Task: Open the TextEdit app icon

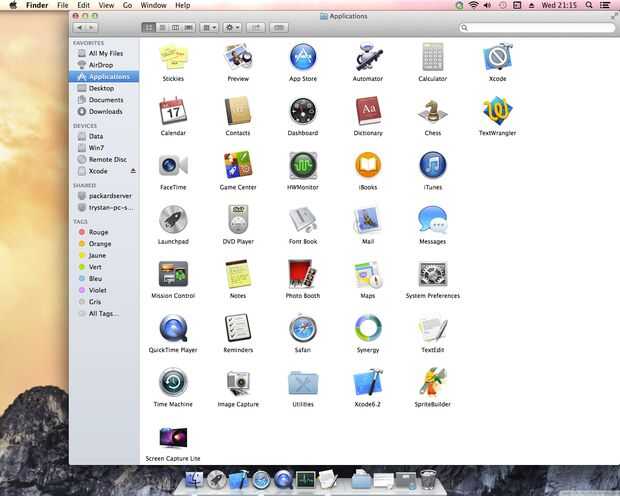Action: pyautogui.click(x=433, y=329)
